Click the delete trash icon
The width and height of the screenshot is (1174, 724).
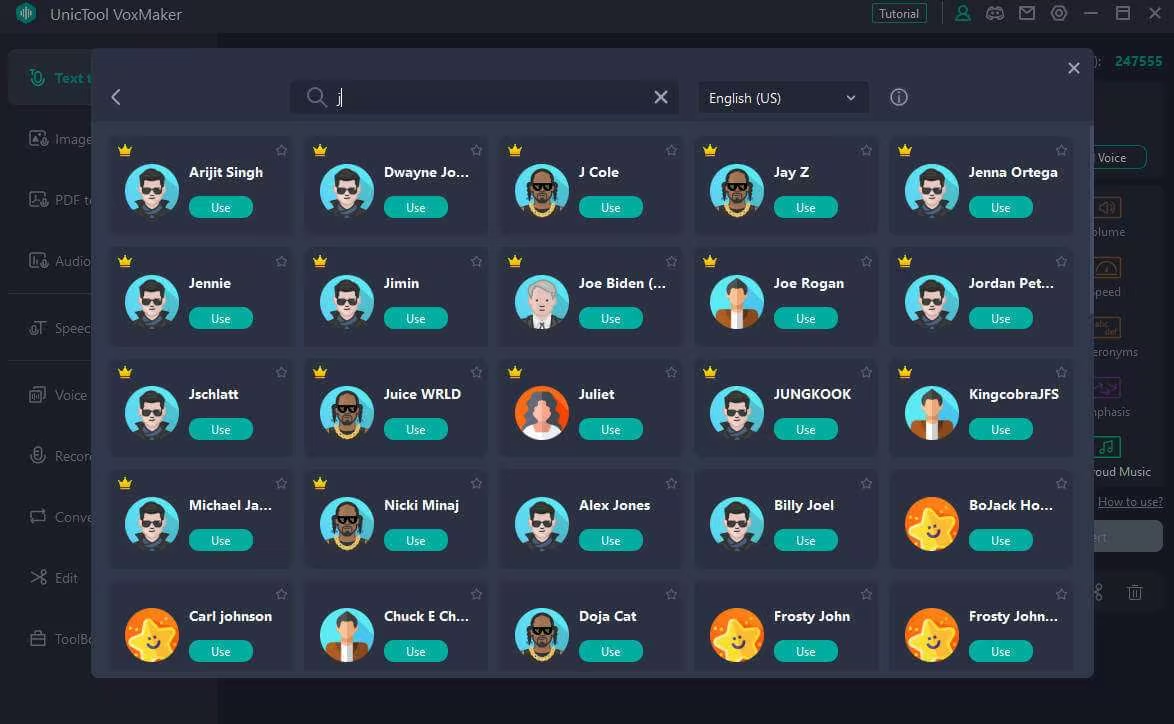(x=1134, y=592)
